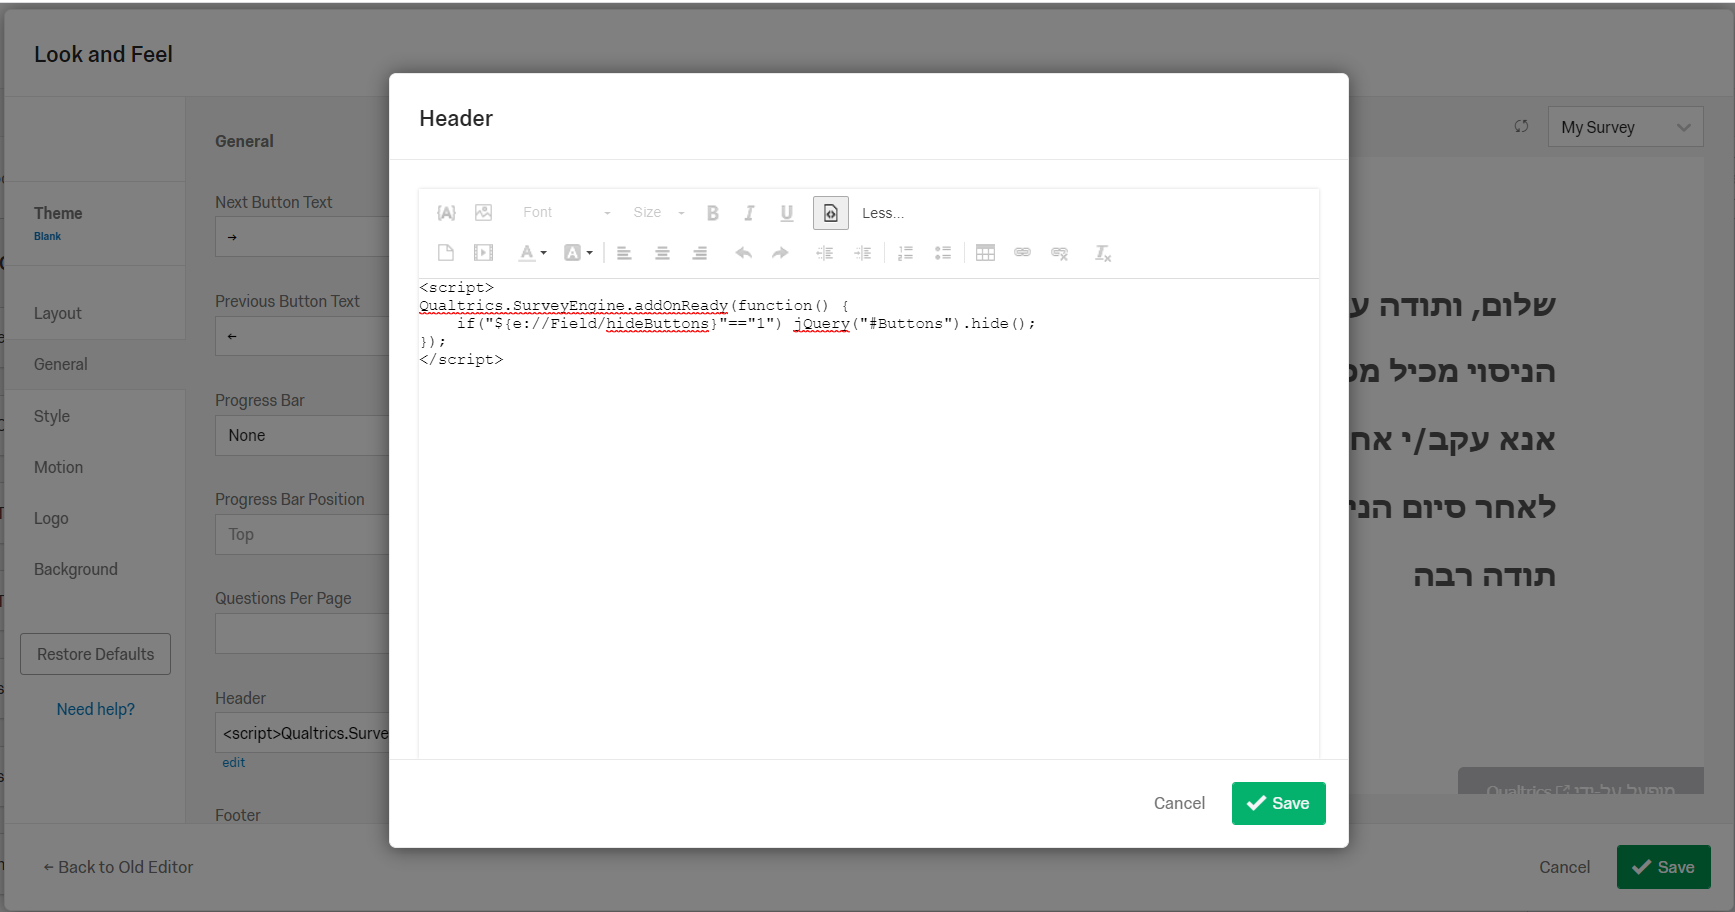Open the Progress Bar dropdown showing None
The image size is (1735, 912).
(x=302, y=435)
